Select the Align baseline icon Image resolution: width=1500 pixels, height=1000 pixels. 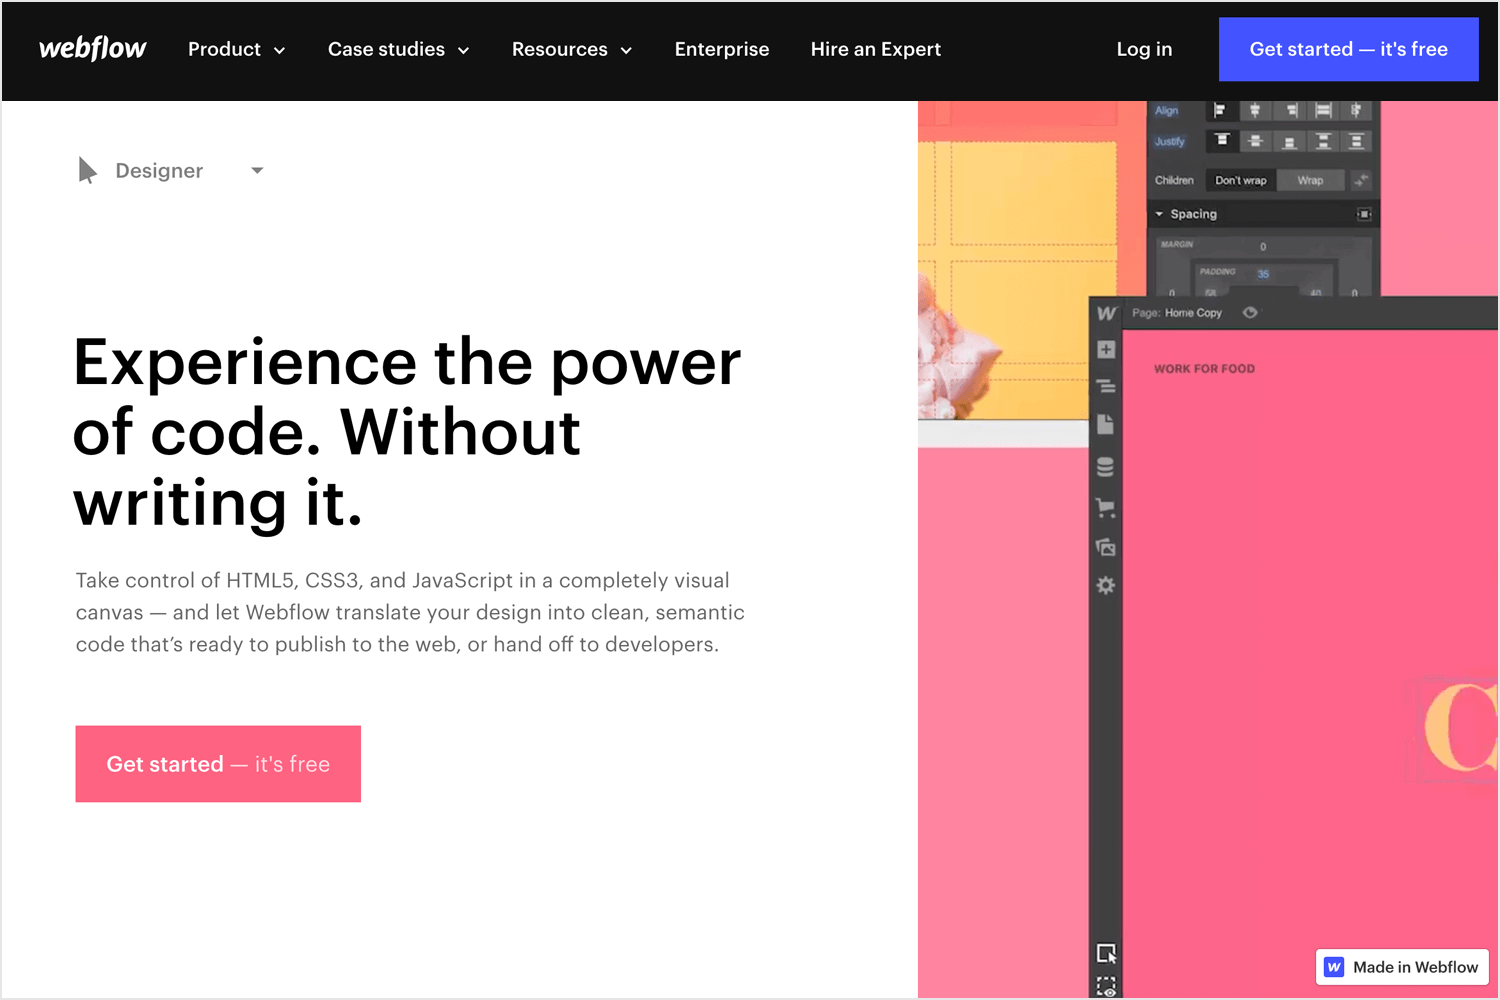[1356, 110]
